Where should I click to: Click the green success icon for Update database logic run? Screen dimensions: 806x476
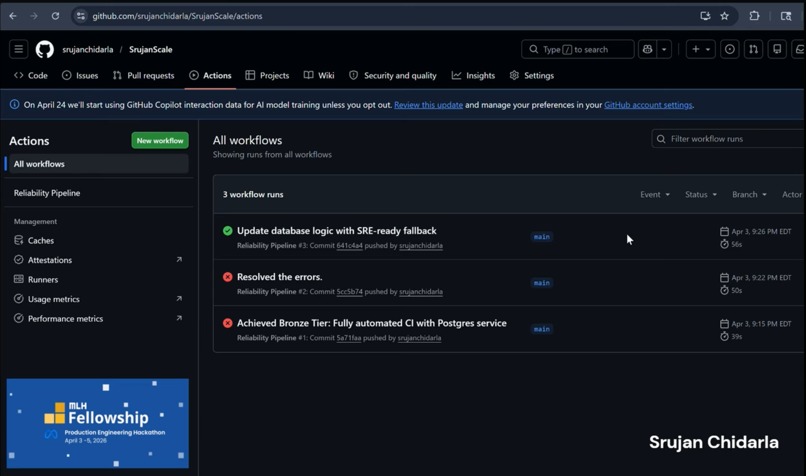click(x=228, y=231)
